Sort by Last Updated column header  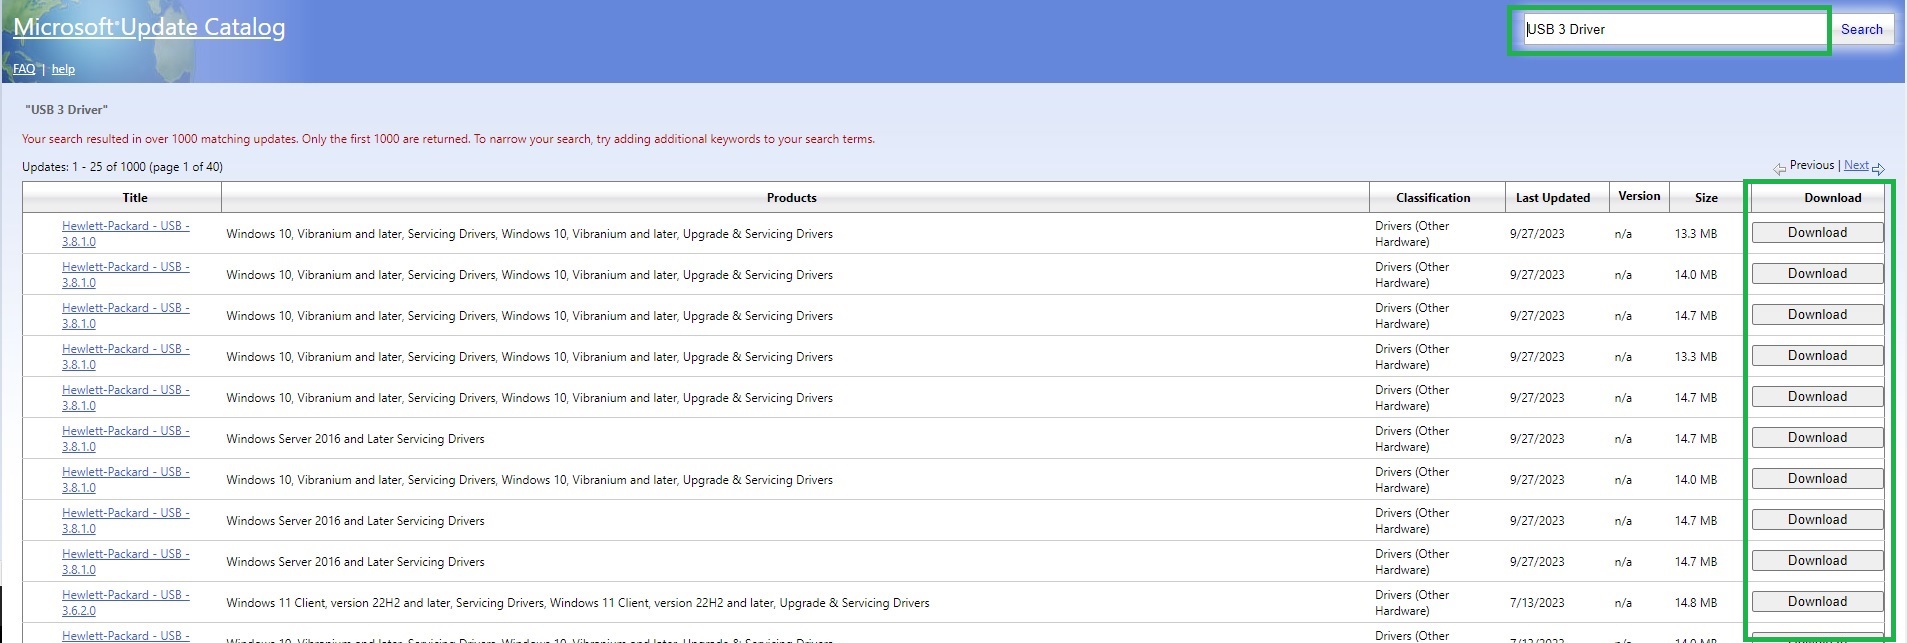tap(1552, 198)
